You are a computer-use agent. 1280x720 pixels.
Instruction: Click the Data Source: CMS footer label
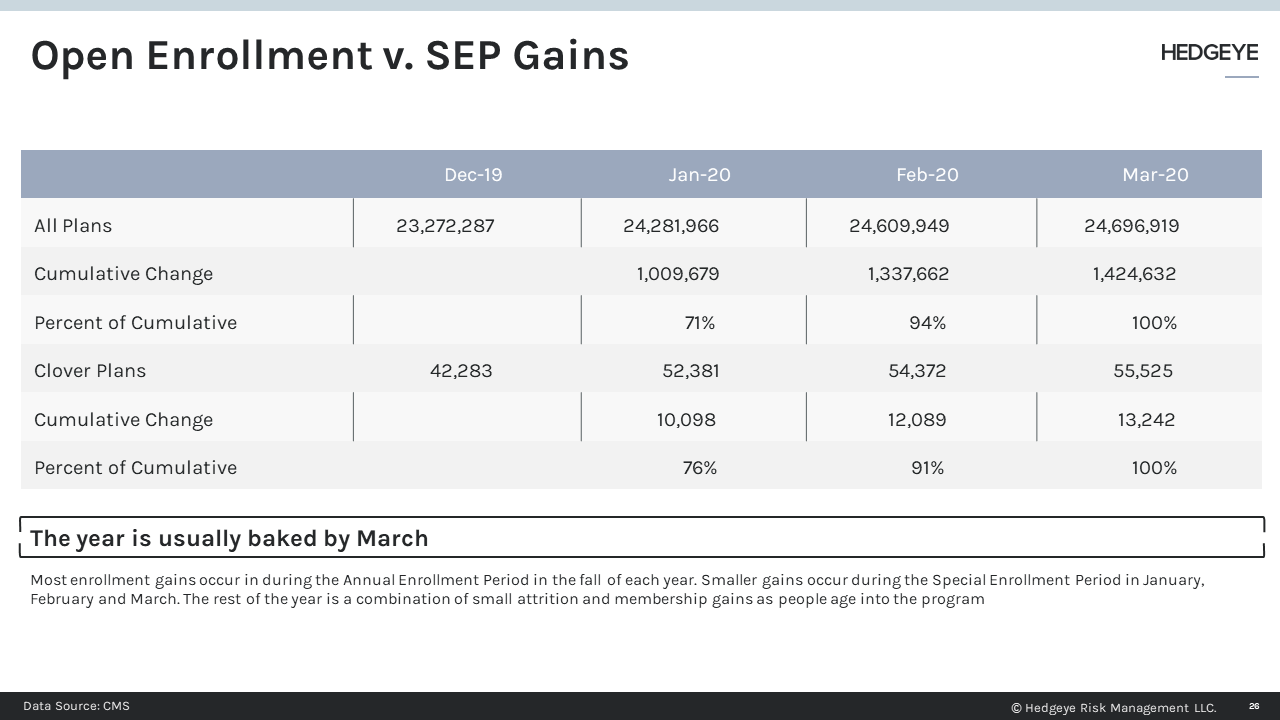pos(76,706)
